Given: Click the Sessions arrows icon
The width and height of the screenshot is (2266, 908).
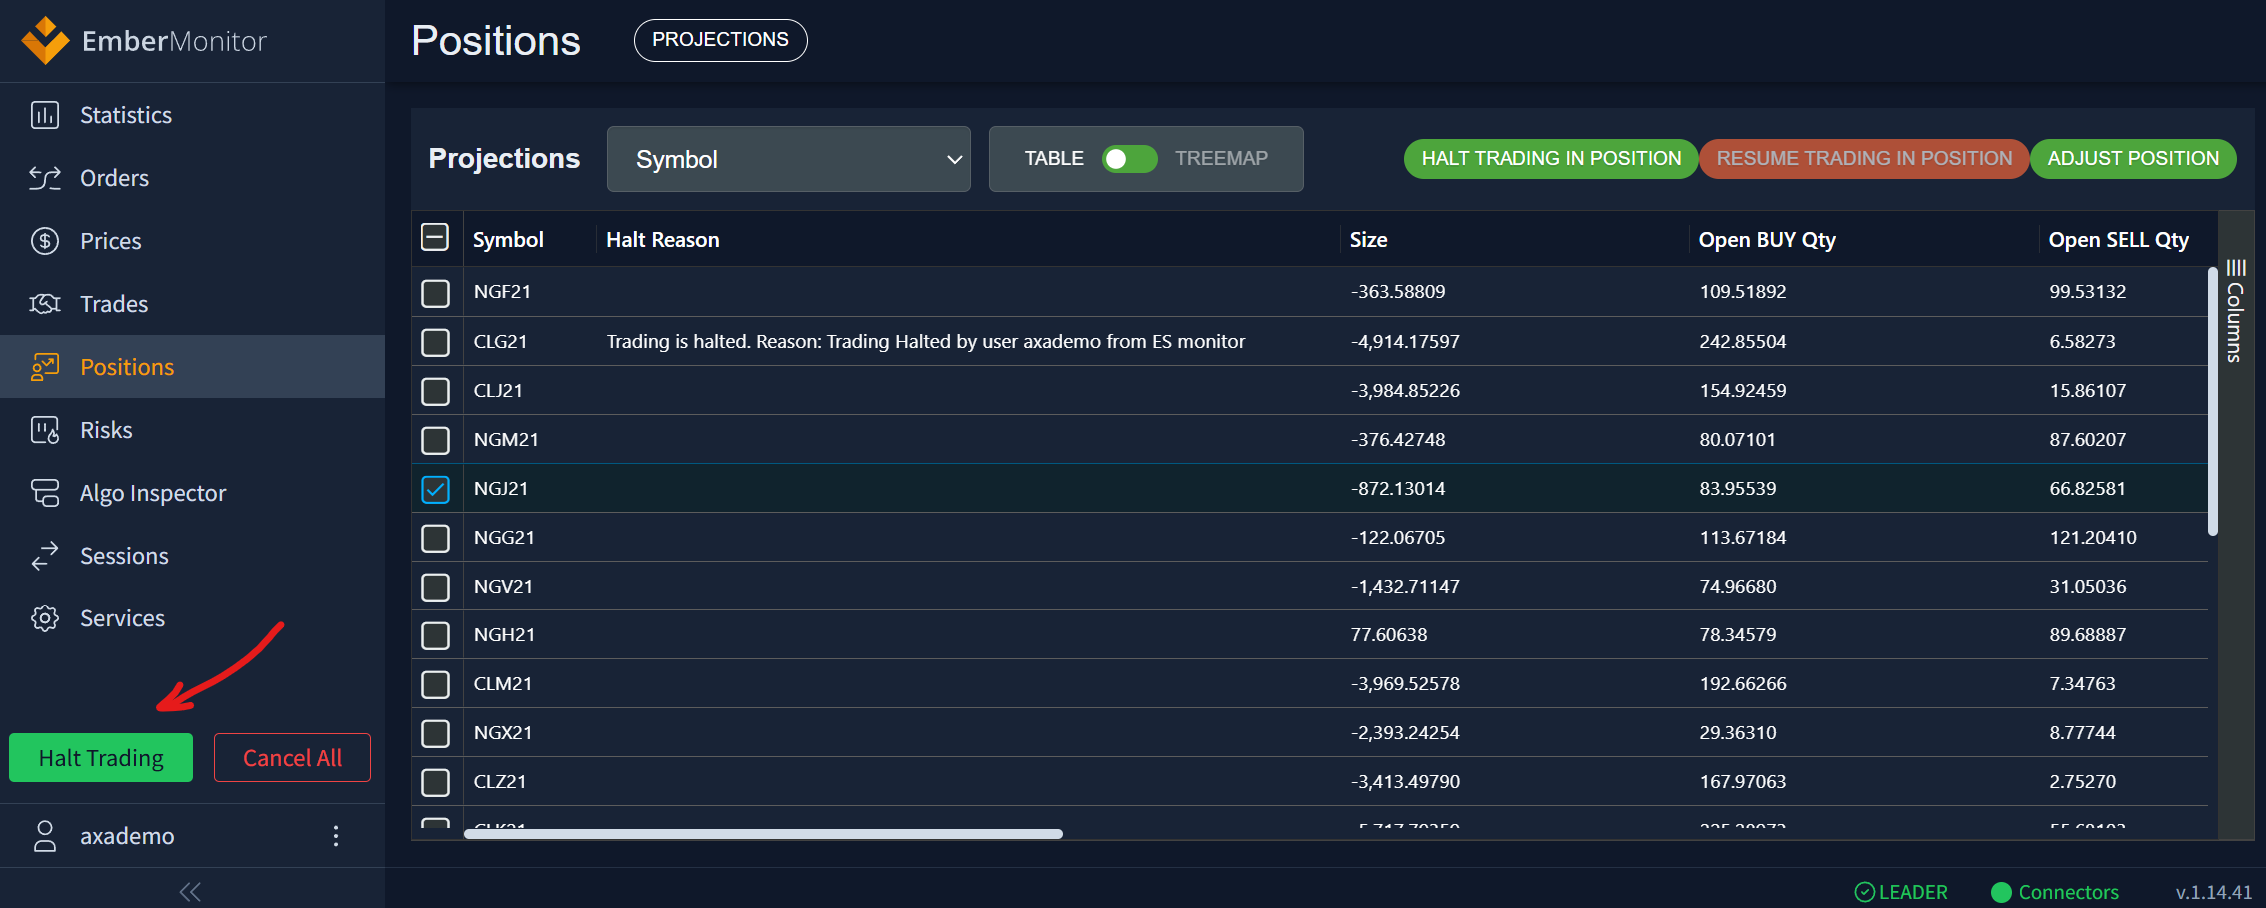Looking at the screenshot, I should click(x=45, y=556).
